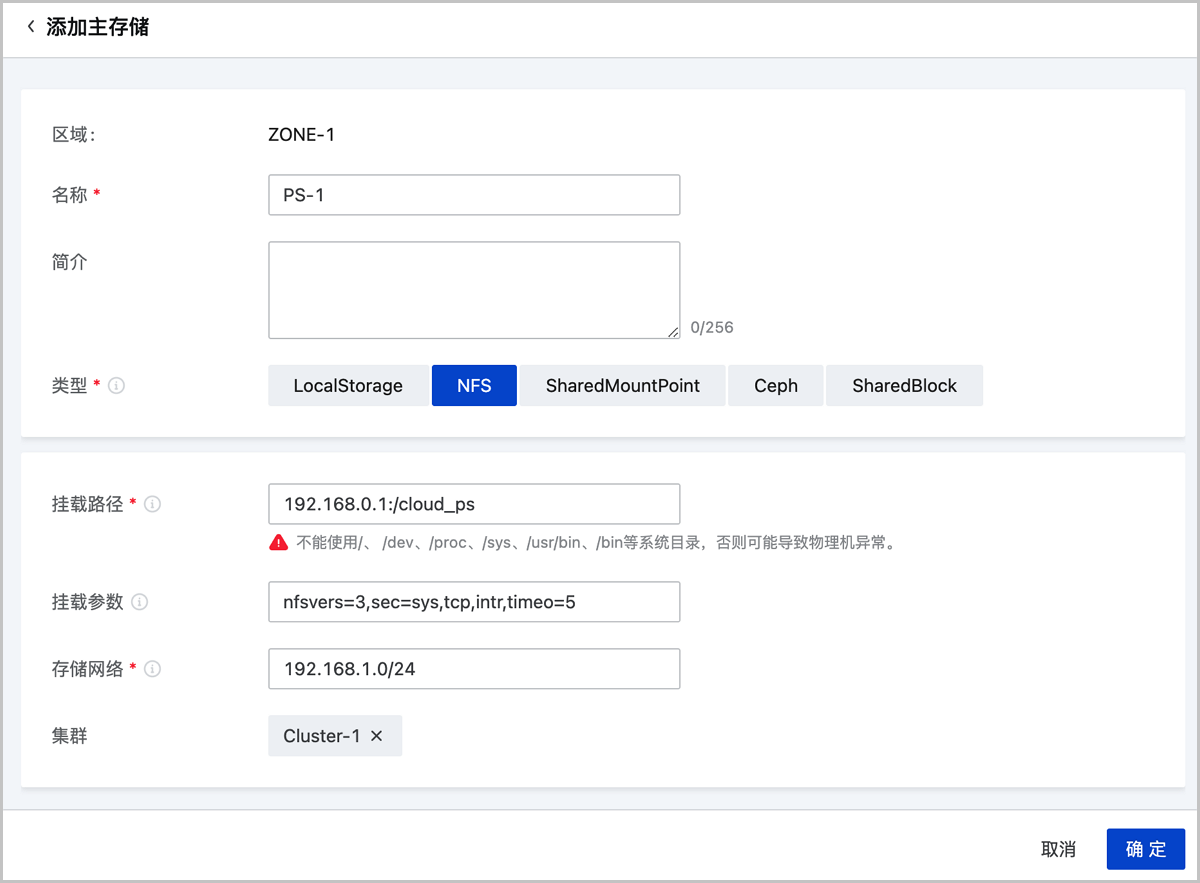Screen dimensions: 1200x883
Task: Click info icon next to 存储网络 label
Action: [153, 669]
